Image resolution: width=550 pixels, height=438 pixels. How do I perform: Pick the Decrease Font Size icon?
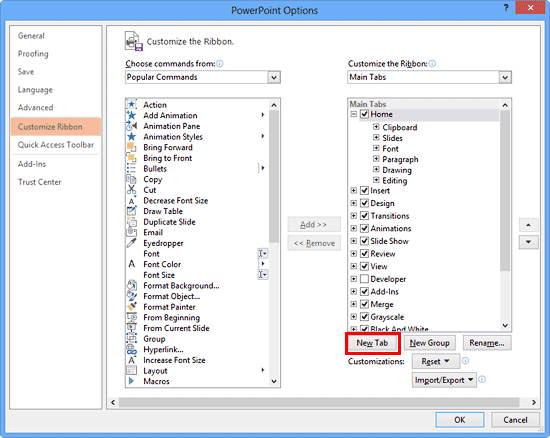point(132,200)
